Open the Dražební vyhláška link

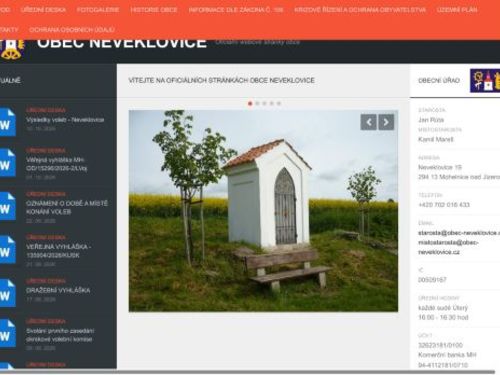[x=58, y=290]
